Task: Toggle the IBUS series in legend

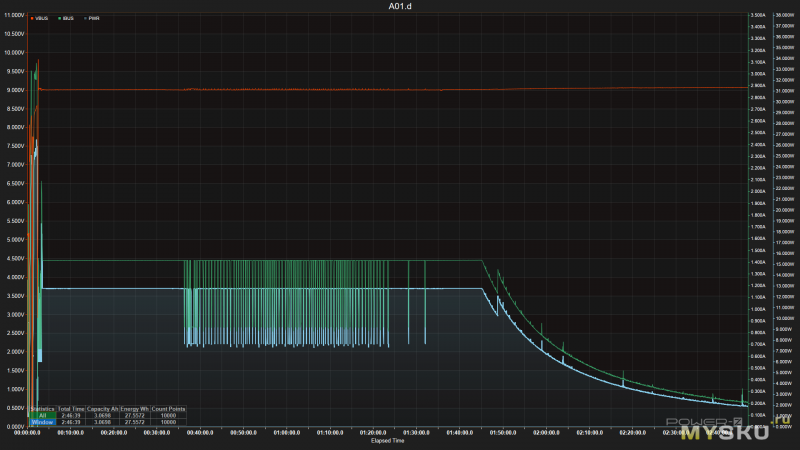Action: [x=66, y=18]
